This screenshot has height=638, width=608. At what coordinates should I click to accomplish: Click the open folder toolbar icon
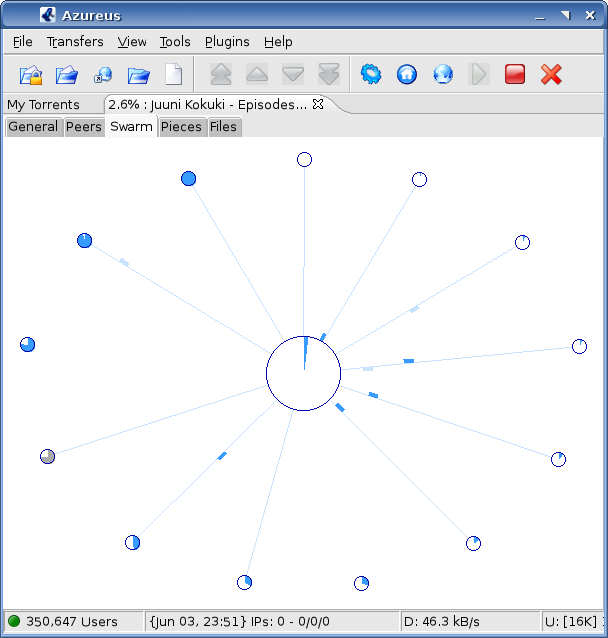pyautogui.click(x=138, y=75)
